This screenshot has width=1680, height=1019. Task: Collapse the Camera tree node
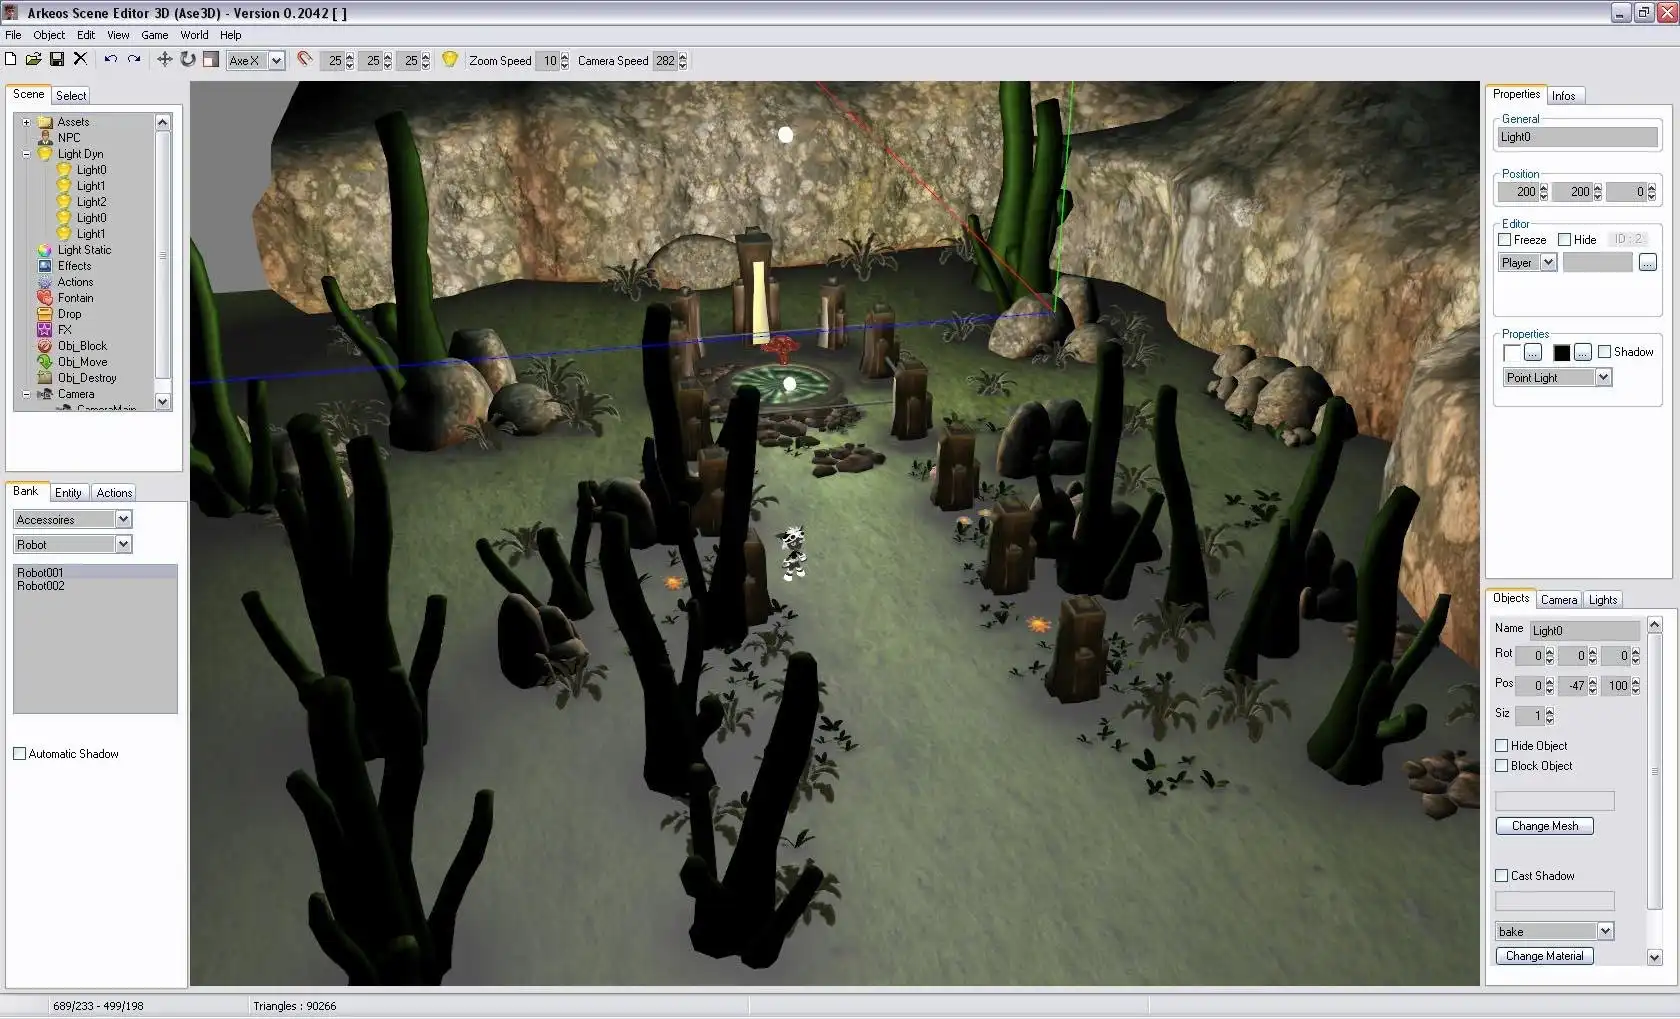[x=26, y=394]
